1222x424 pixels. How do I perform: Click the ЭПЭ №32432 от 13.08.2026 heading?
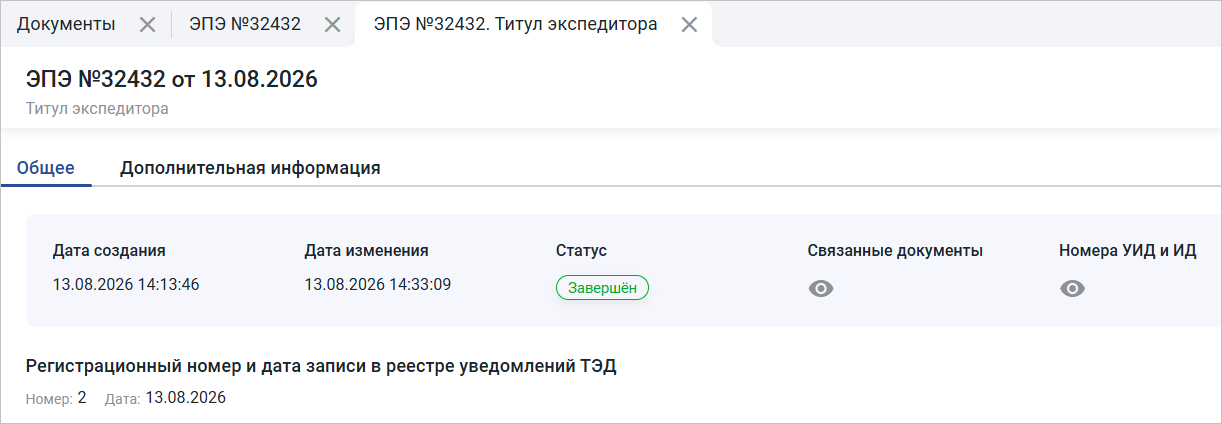[x=172, y=79]
